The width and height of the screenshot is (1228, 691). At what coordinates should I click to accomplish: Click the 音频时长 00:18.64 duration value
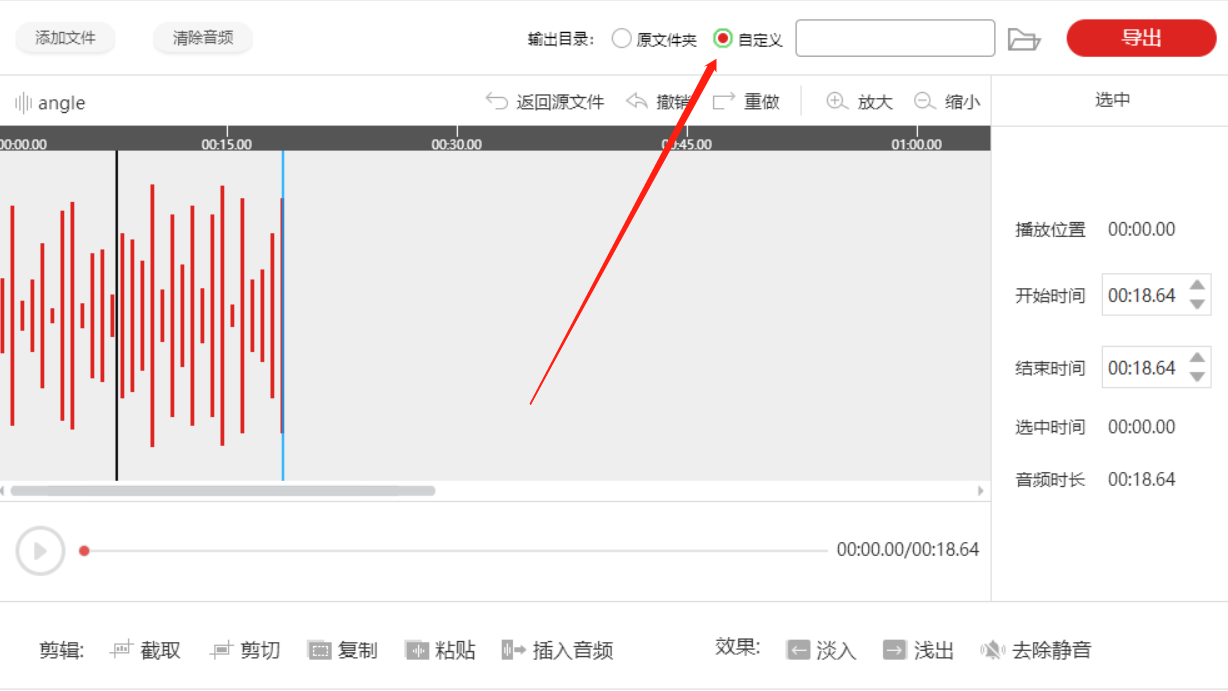coord(1142,479)
